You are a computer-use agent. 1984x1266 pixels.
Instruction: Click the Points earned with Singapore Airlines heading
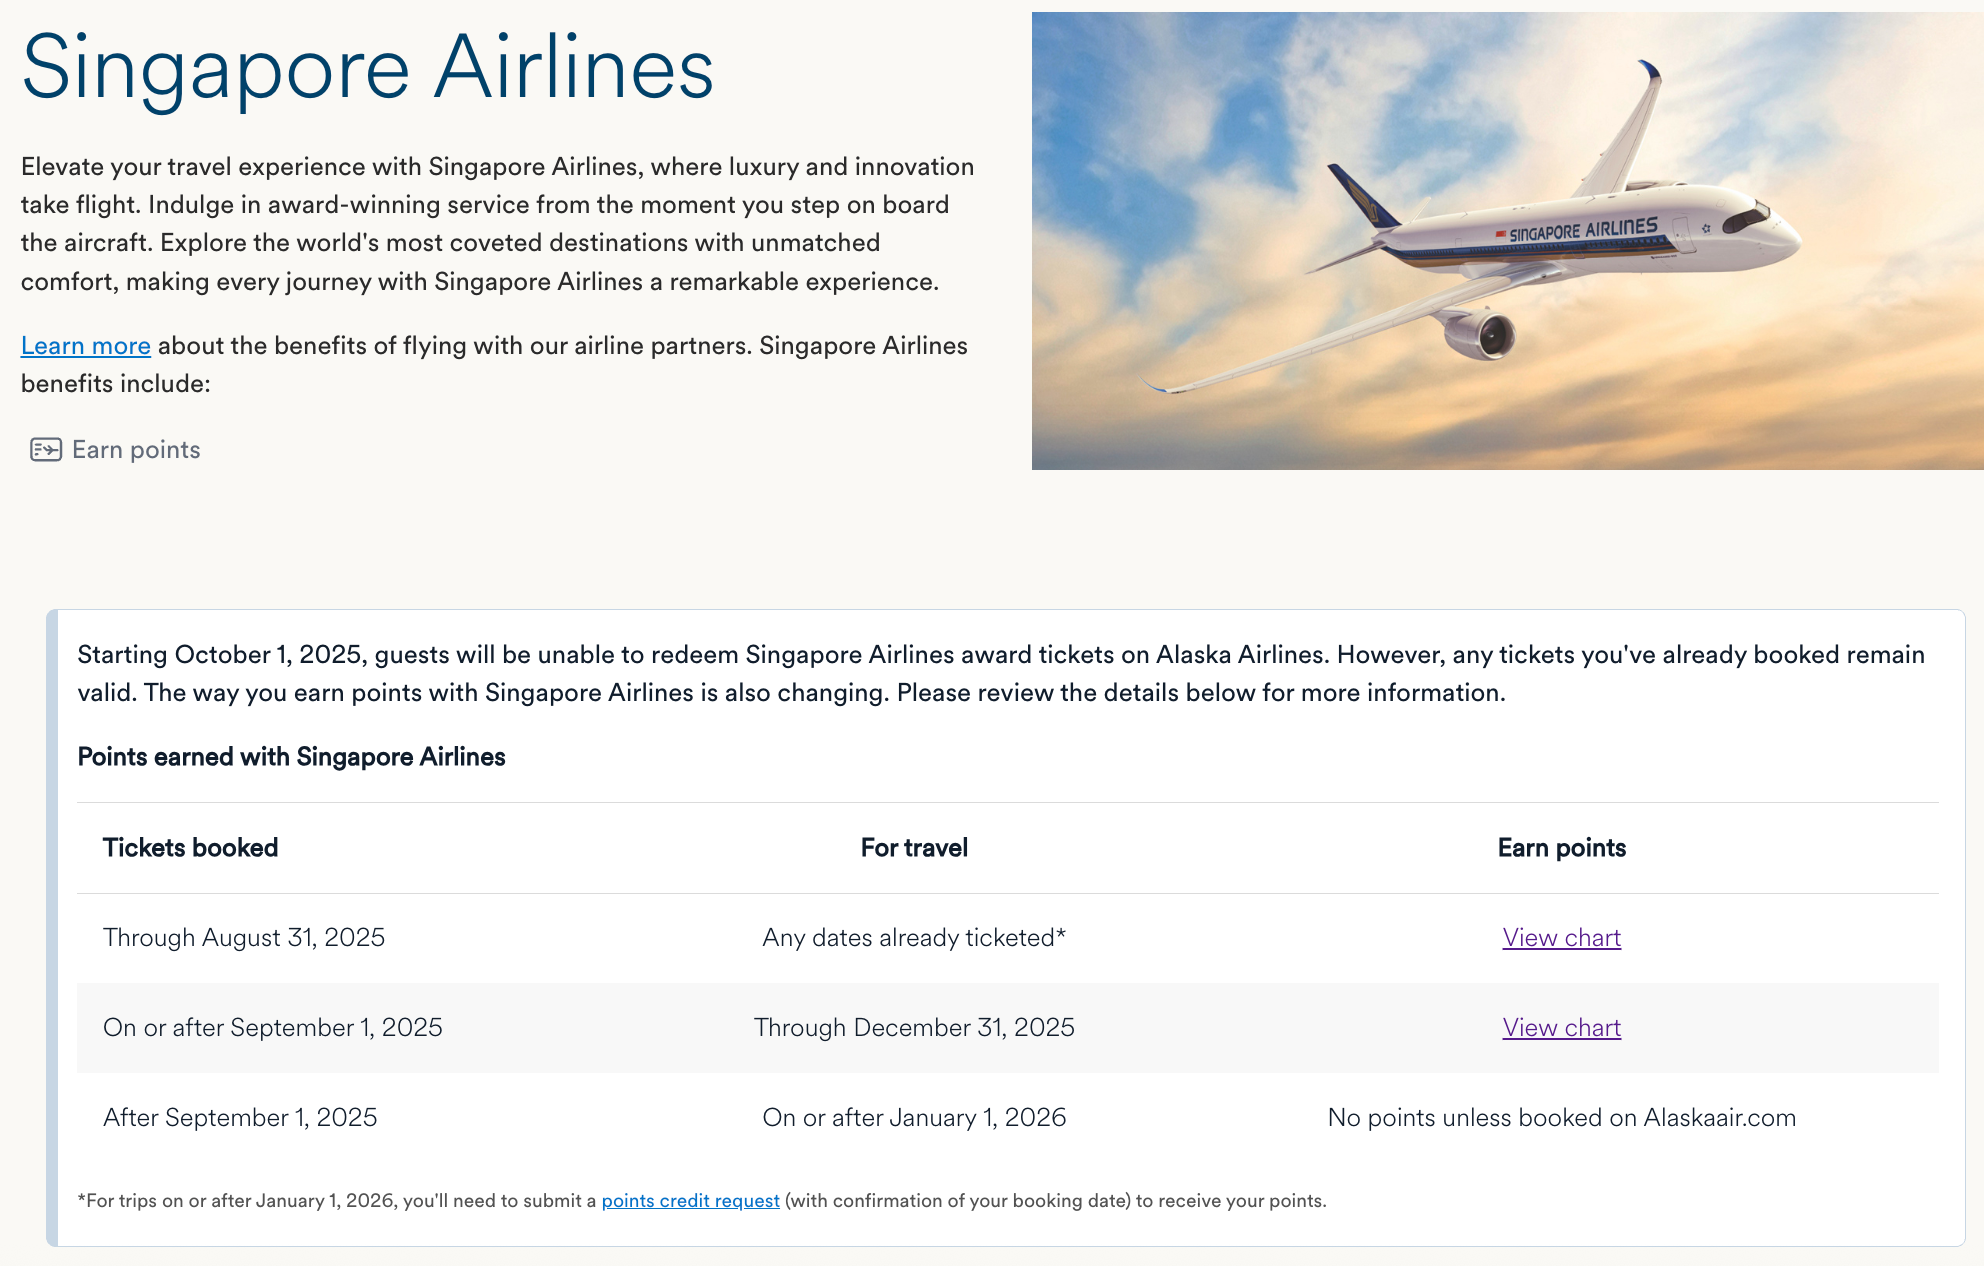point(291,757)
